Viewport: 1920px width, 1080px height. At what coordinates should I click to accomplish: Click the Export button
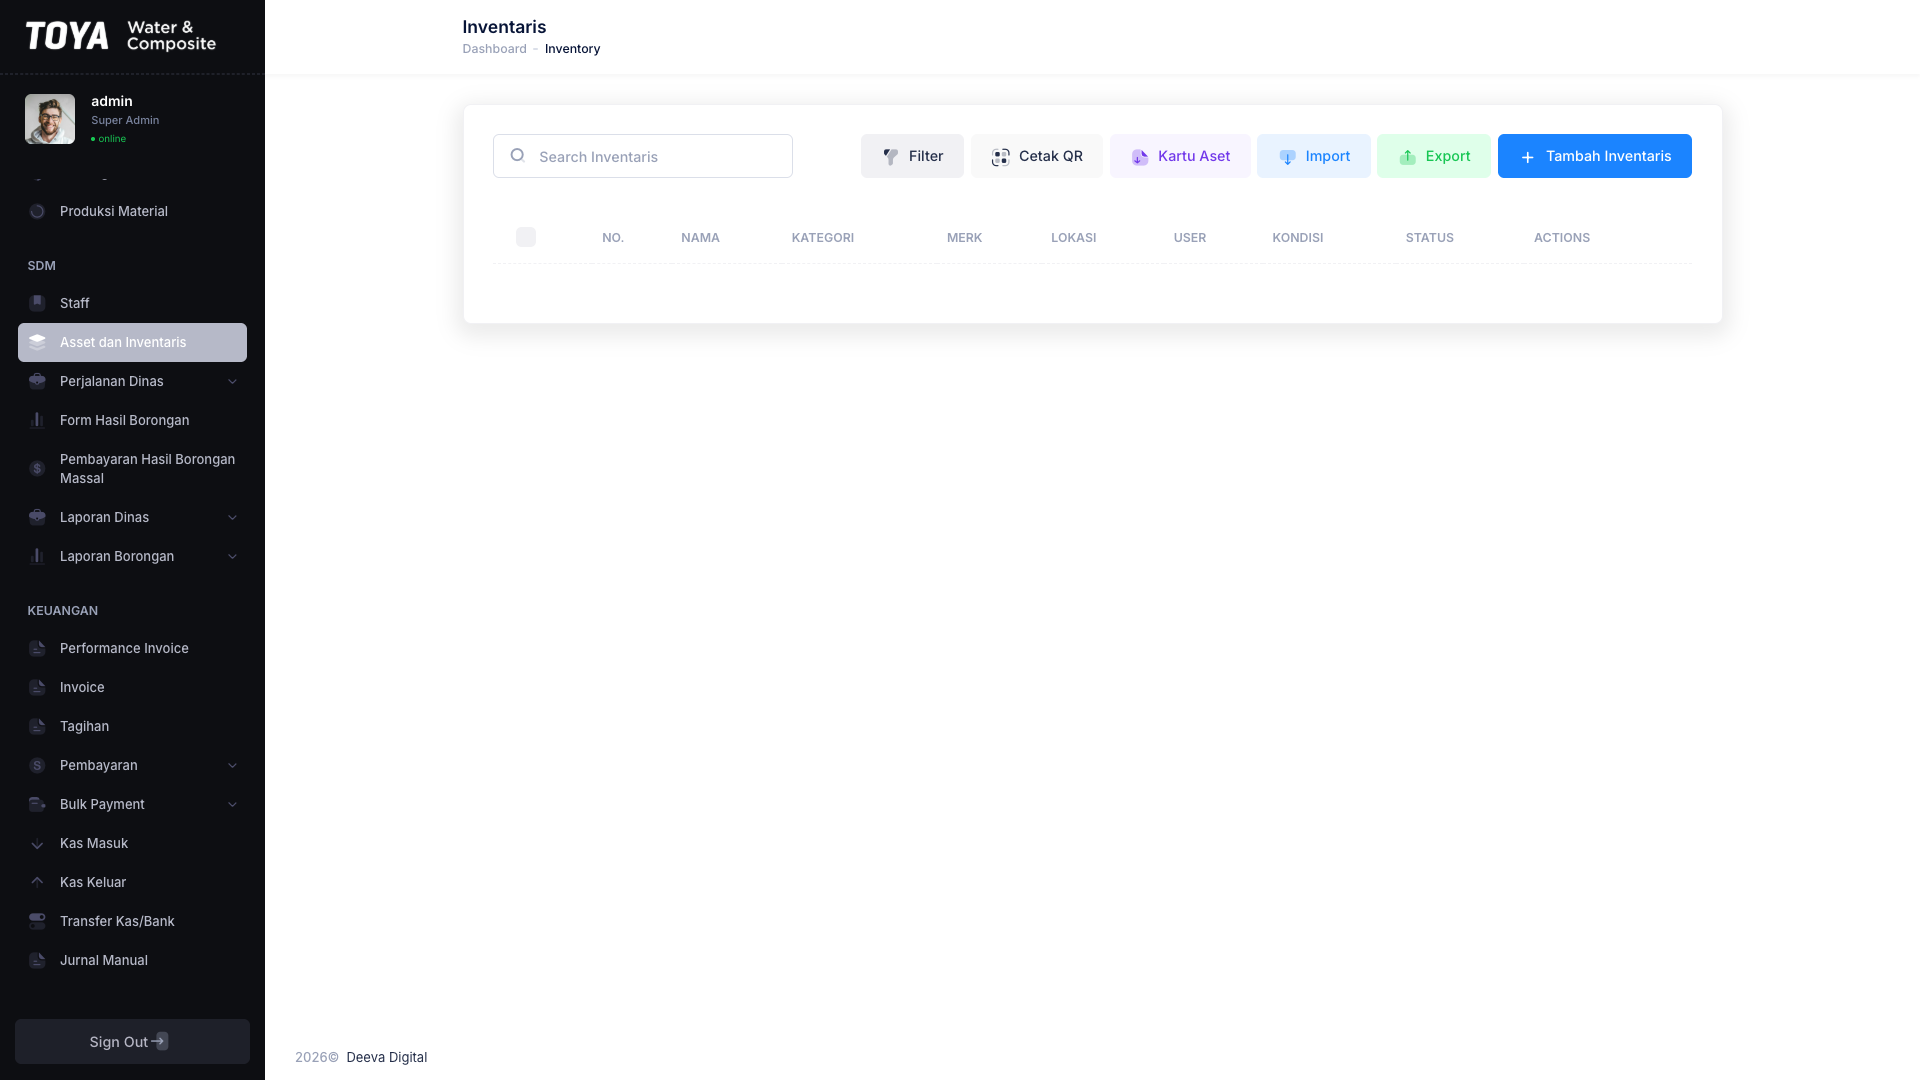(x=1433, y=156)
